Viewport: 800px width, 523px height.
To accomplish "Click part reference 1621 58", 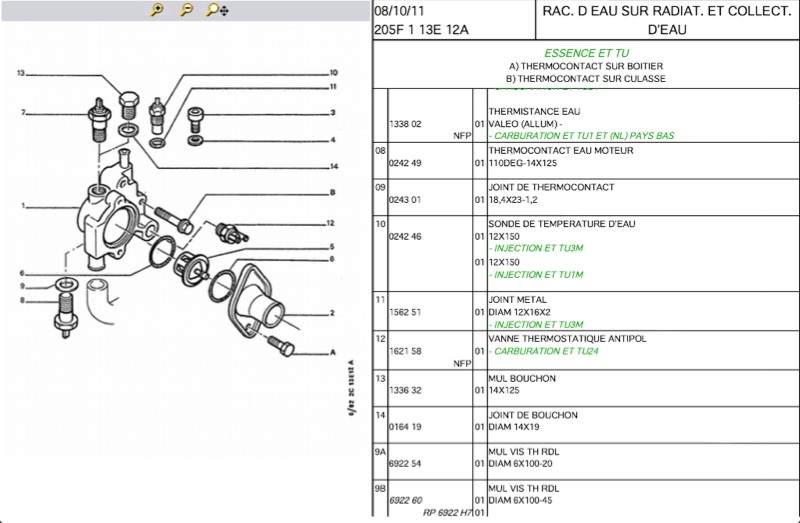I will (x=405, y=351).
